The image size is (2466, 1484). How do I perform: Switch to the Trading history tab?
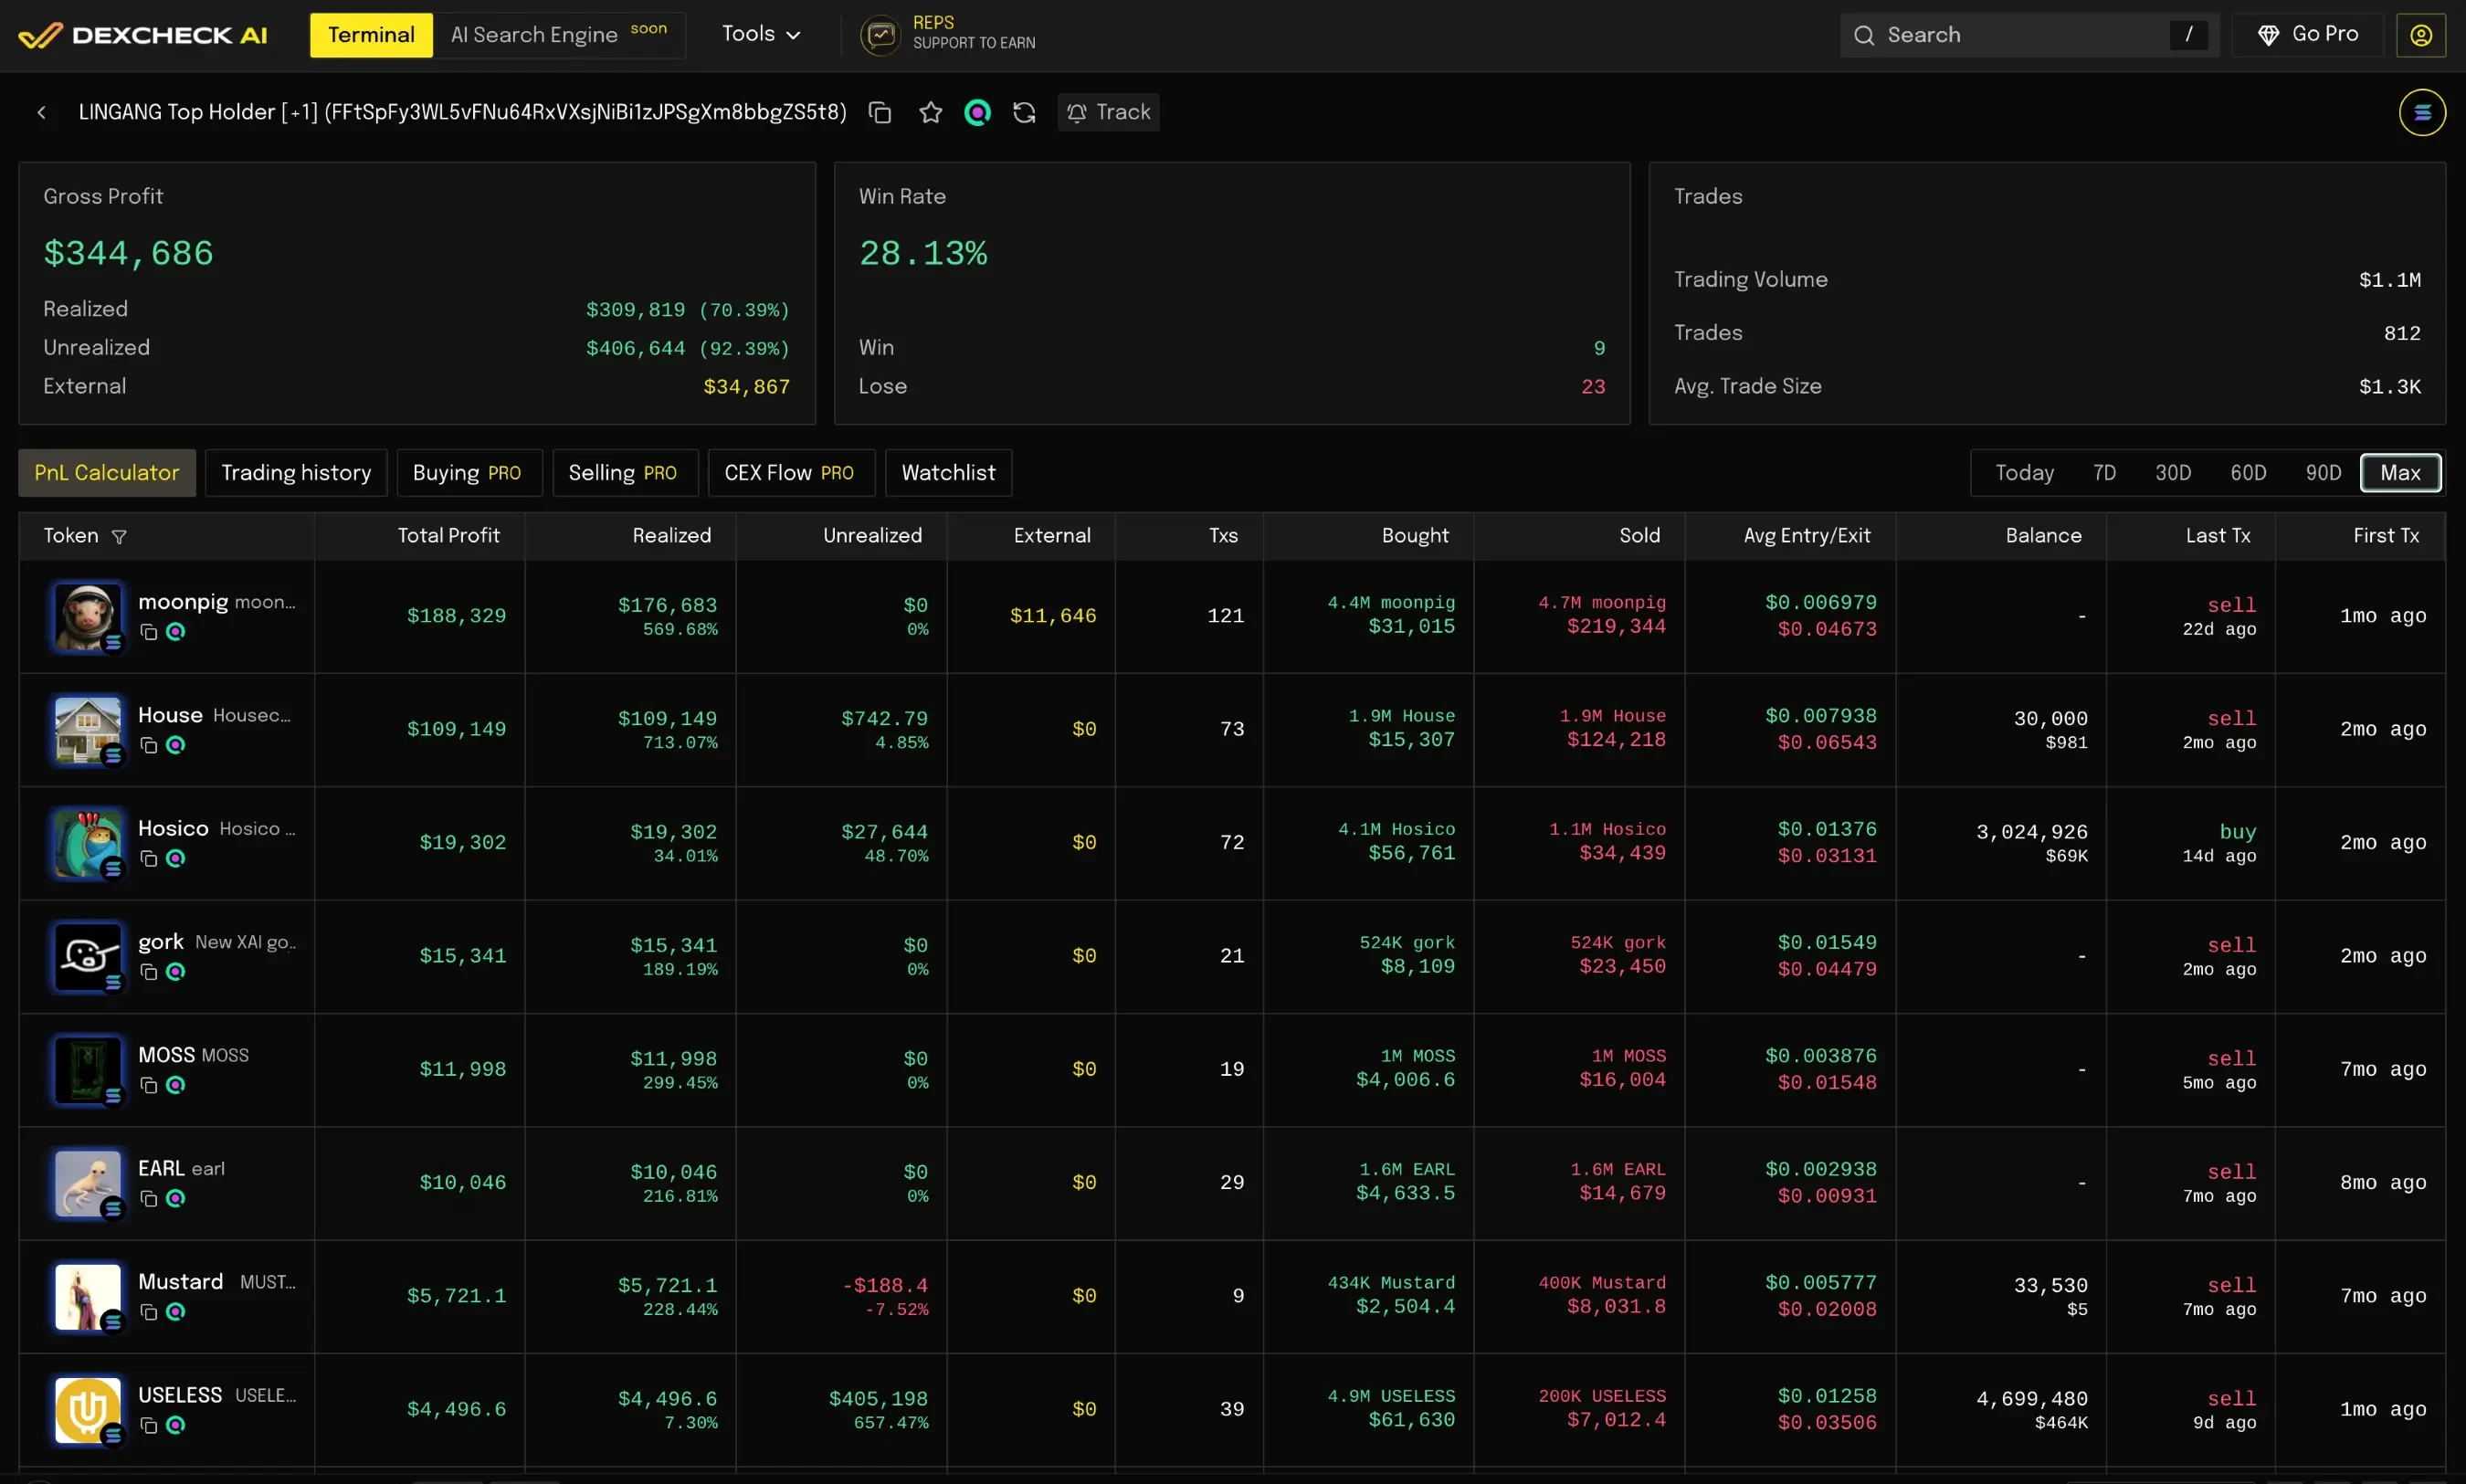(x=296, y=472)
